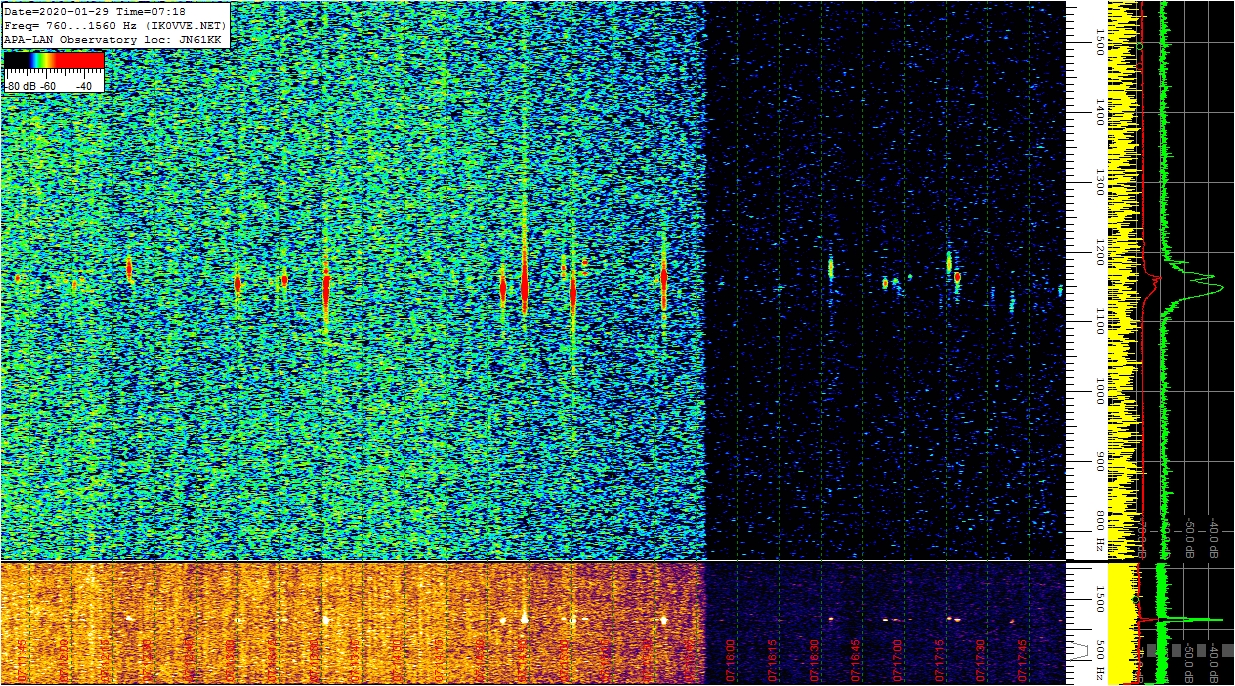Click the APA-LAN Observatory loc: JN61KK line
1235x686 pixels.
[112, 39]
